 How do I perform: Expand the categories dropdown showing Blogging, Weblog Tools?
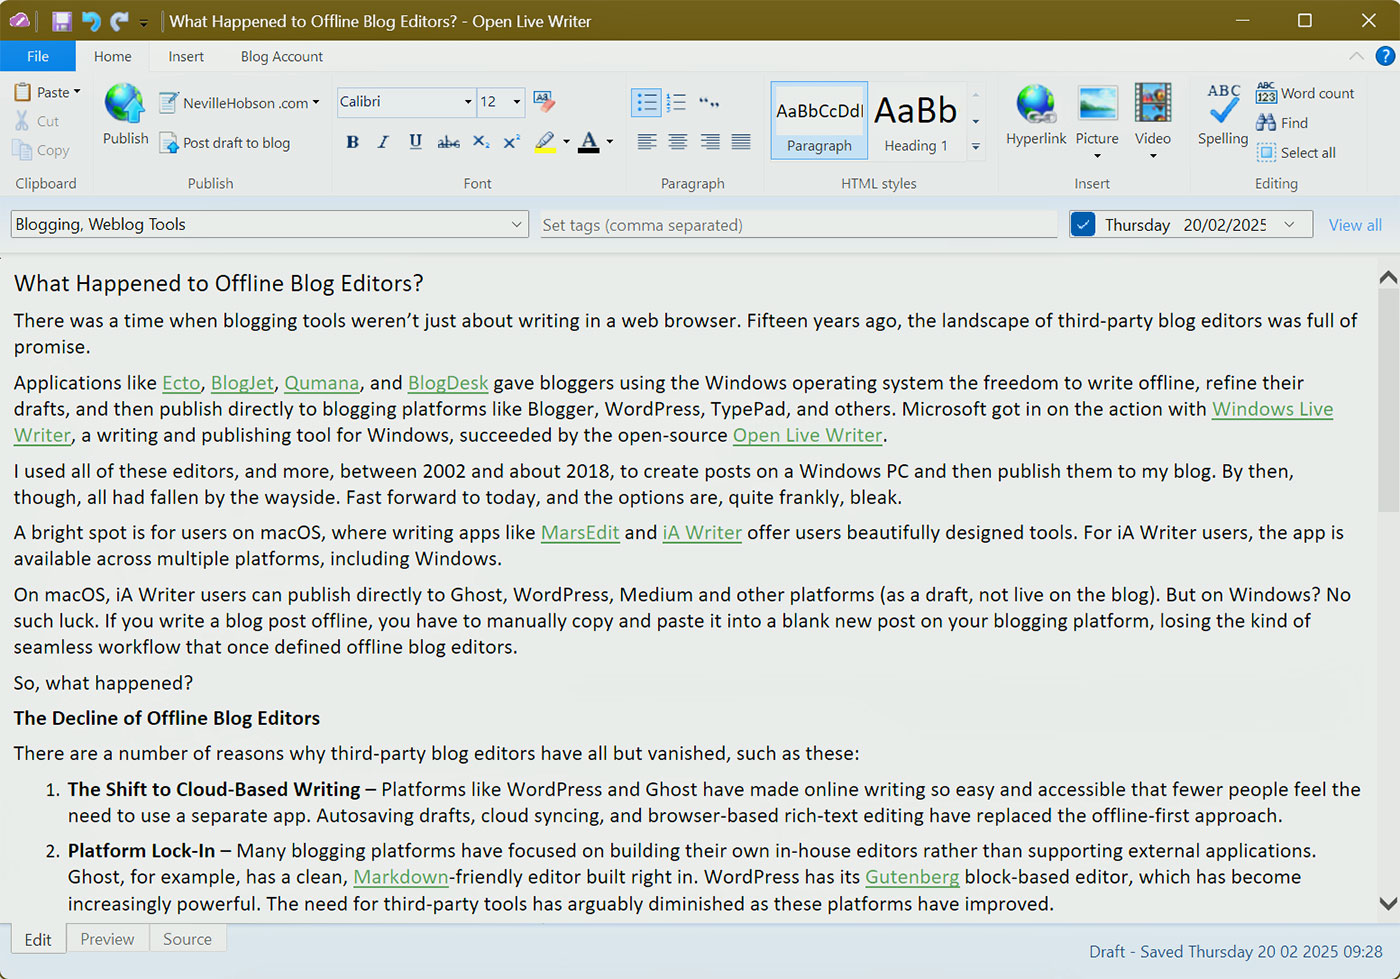pyautogui.click(x=516, y=225)
